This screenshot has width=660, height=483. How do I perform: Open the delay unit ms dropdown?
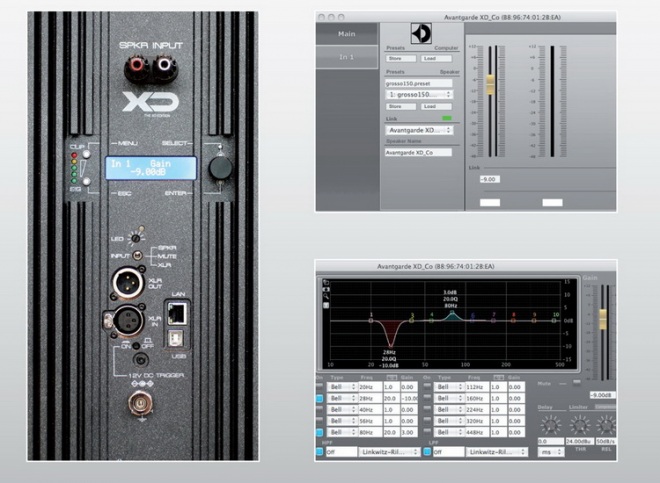point(551,452)
